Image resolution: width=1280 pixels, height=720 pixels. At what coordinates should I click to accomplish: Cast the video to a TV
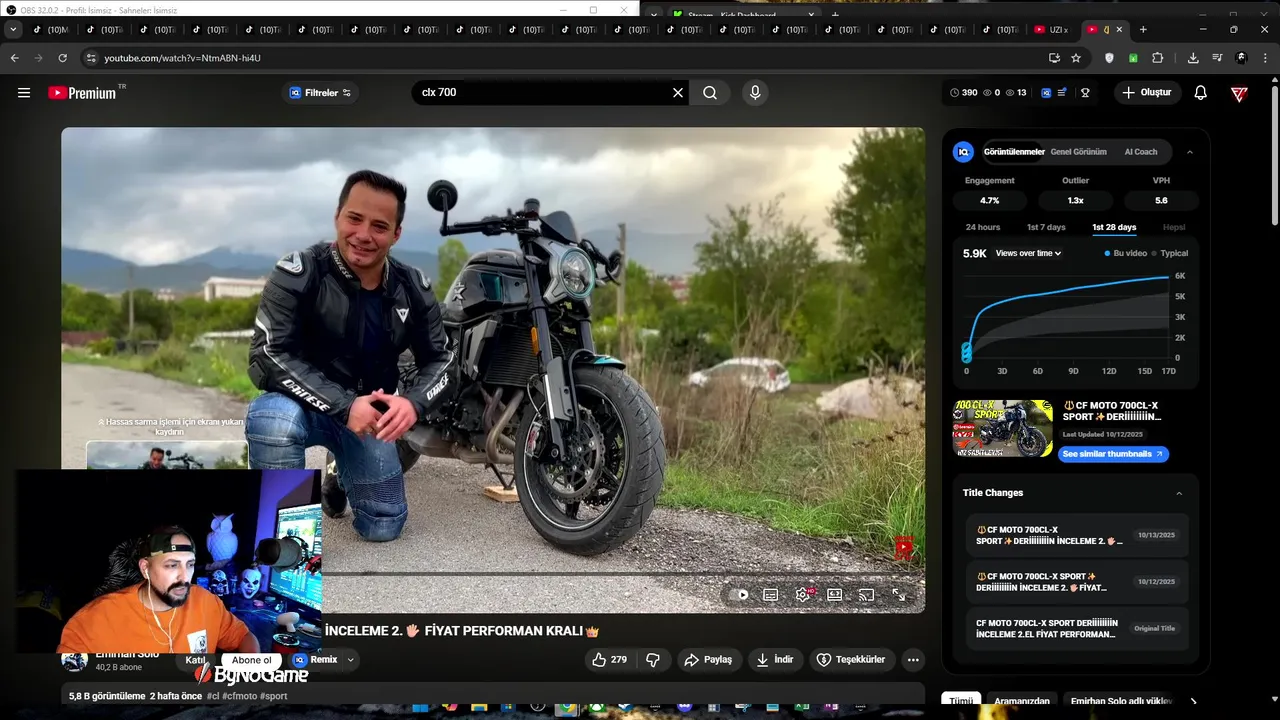click(x=867, y=595)
